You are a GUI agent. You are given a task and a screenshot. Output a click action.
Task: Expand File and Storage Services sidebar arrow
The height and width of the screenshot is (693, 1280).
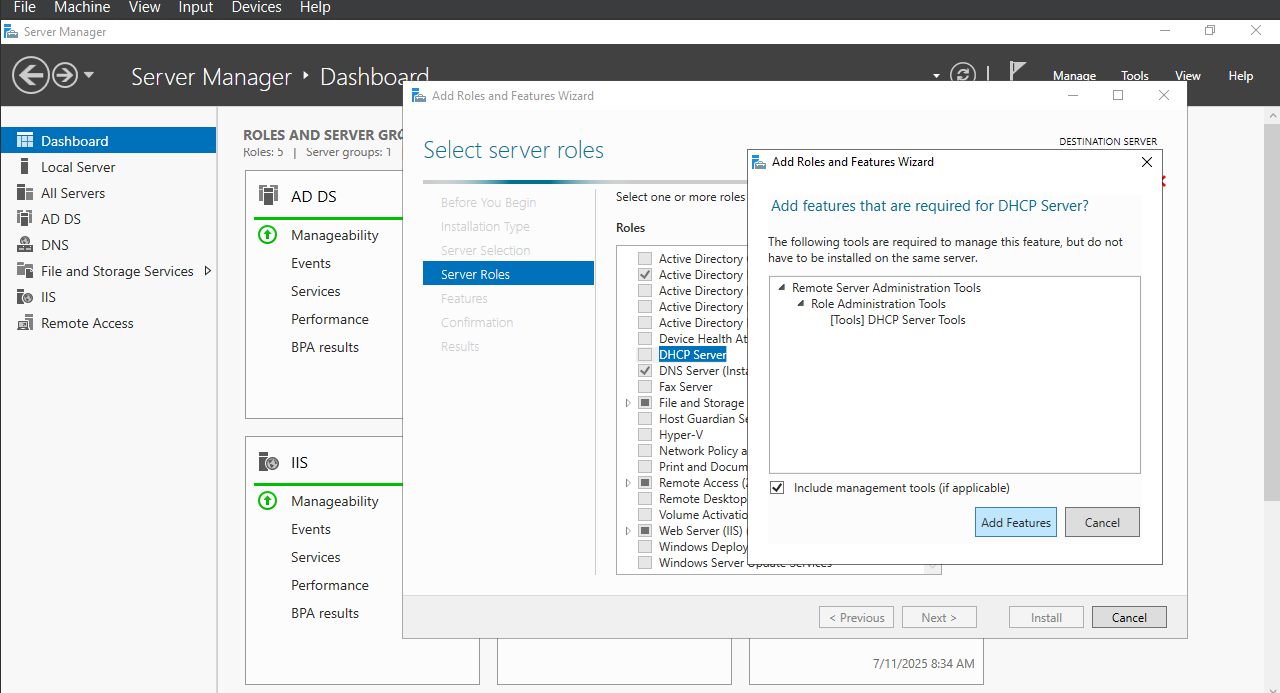tap(208, 271)
